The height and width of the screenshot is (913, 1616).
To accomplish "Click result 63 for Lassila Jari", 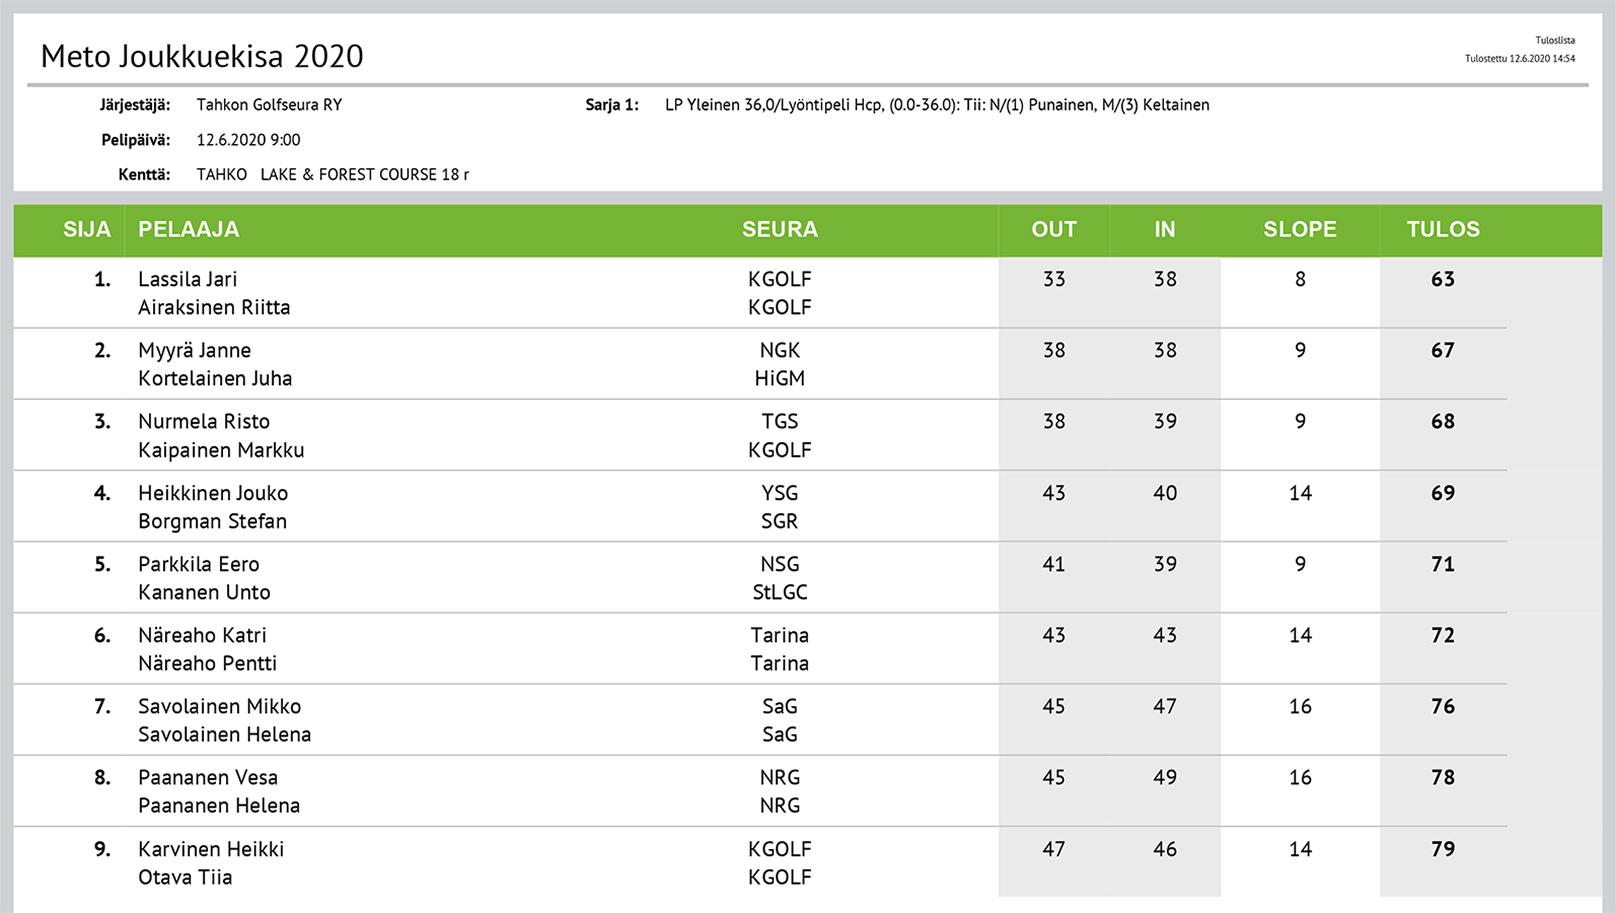I will pos(1443,279).
